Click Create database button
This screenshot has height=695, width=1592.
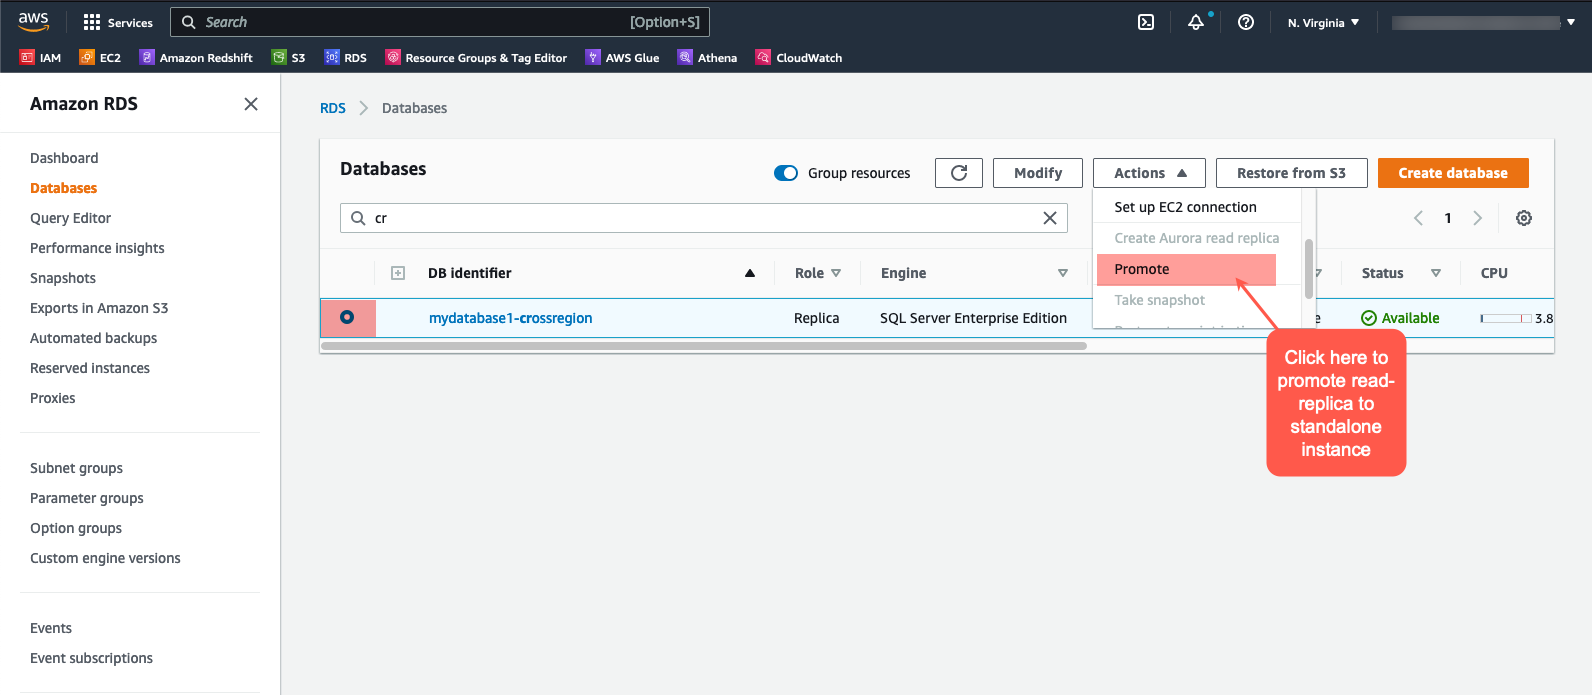pos(1453,173)
